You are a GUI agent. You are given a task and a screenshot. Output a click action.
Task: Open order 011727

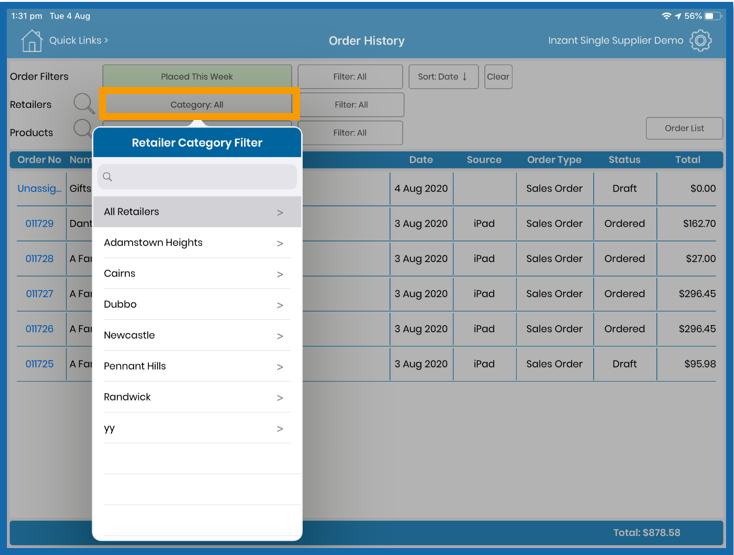pyautogui.click(x=39, y=294)
